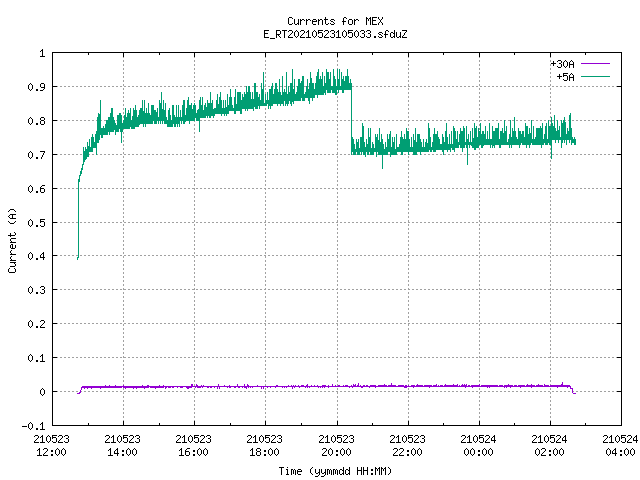Click x-axis label 210524 04:00
Screen dimensions: 640x480
point(620,446)
